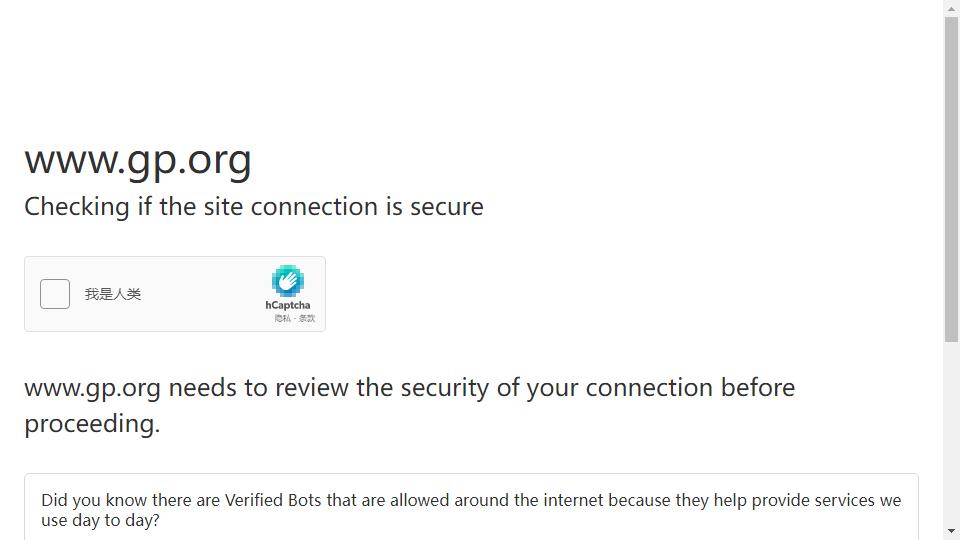Click the scrollbar down arrow
960x540 pixels.
951,531
